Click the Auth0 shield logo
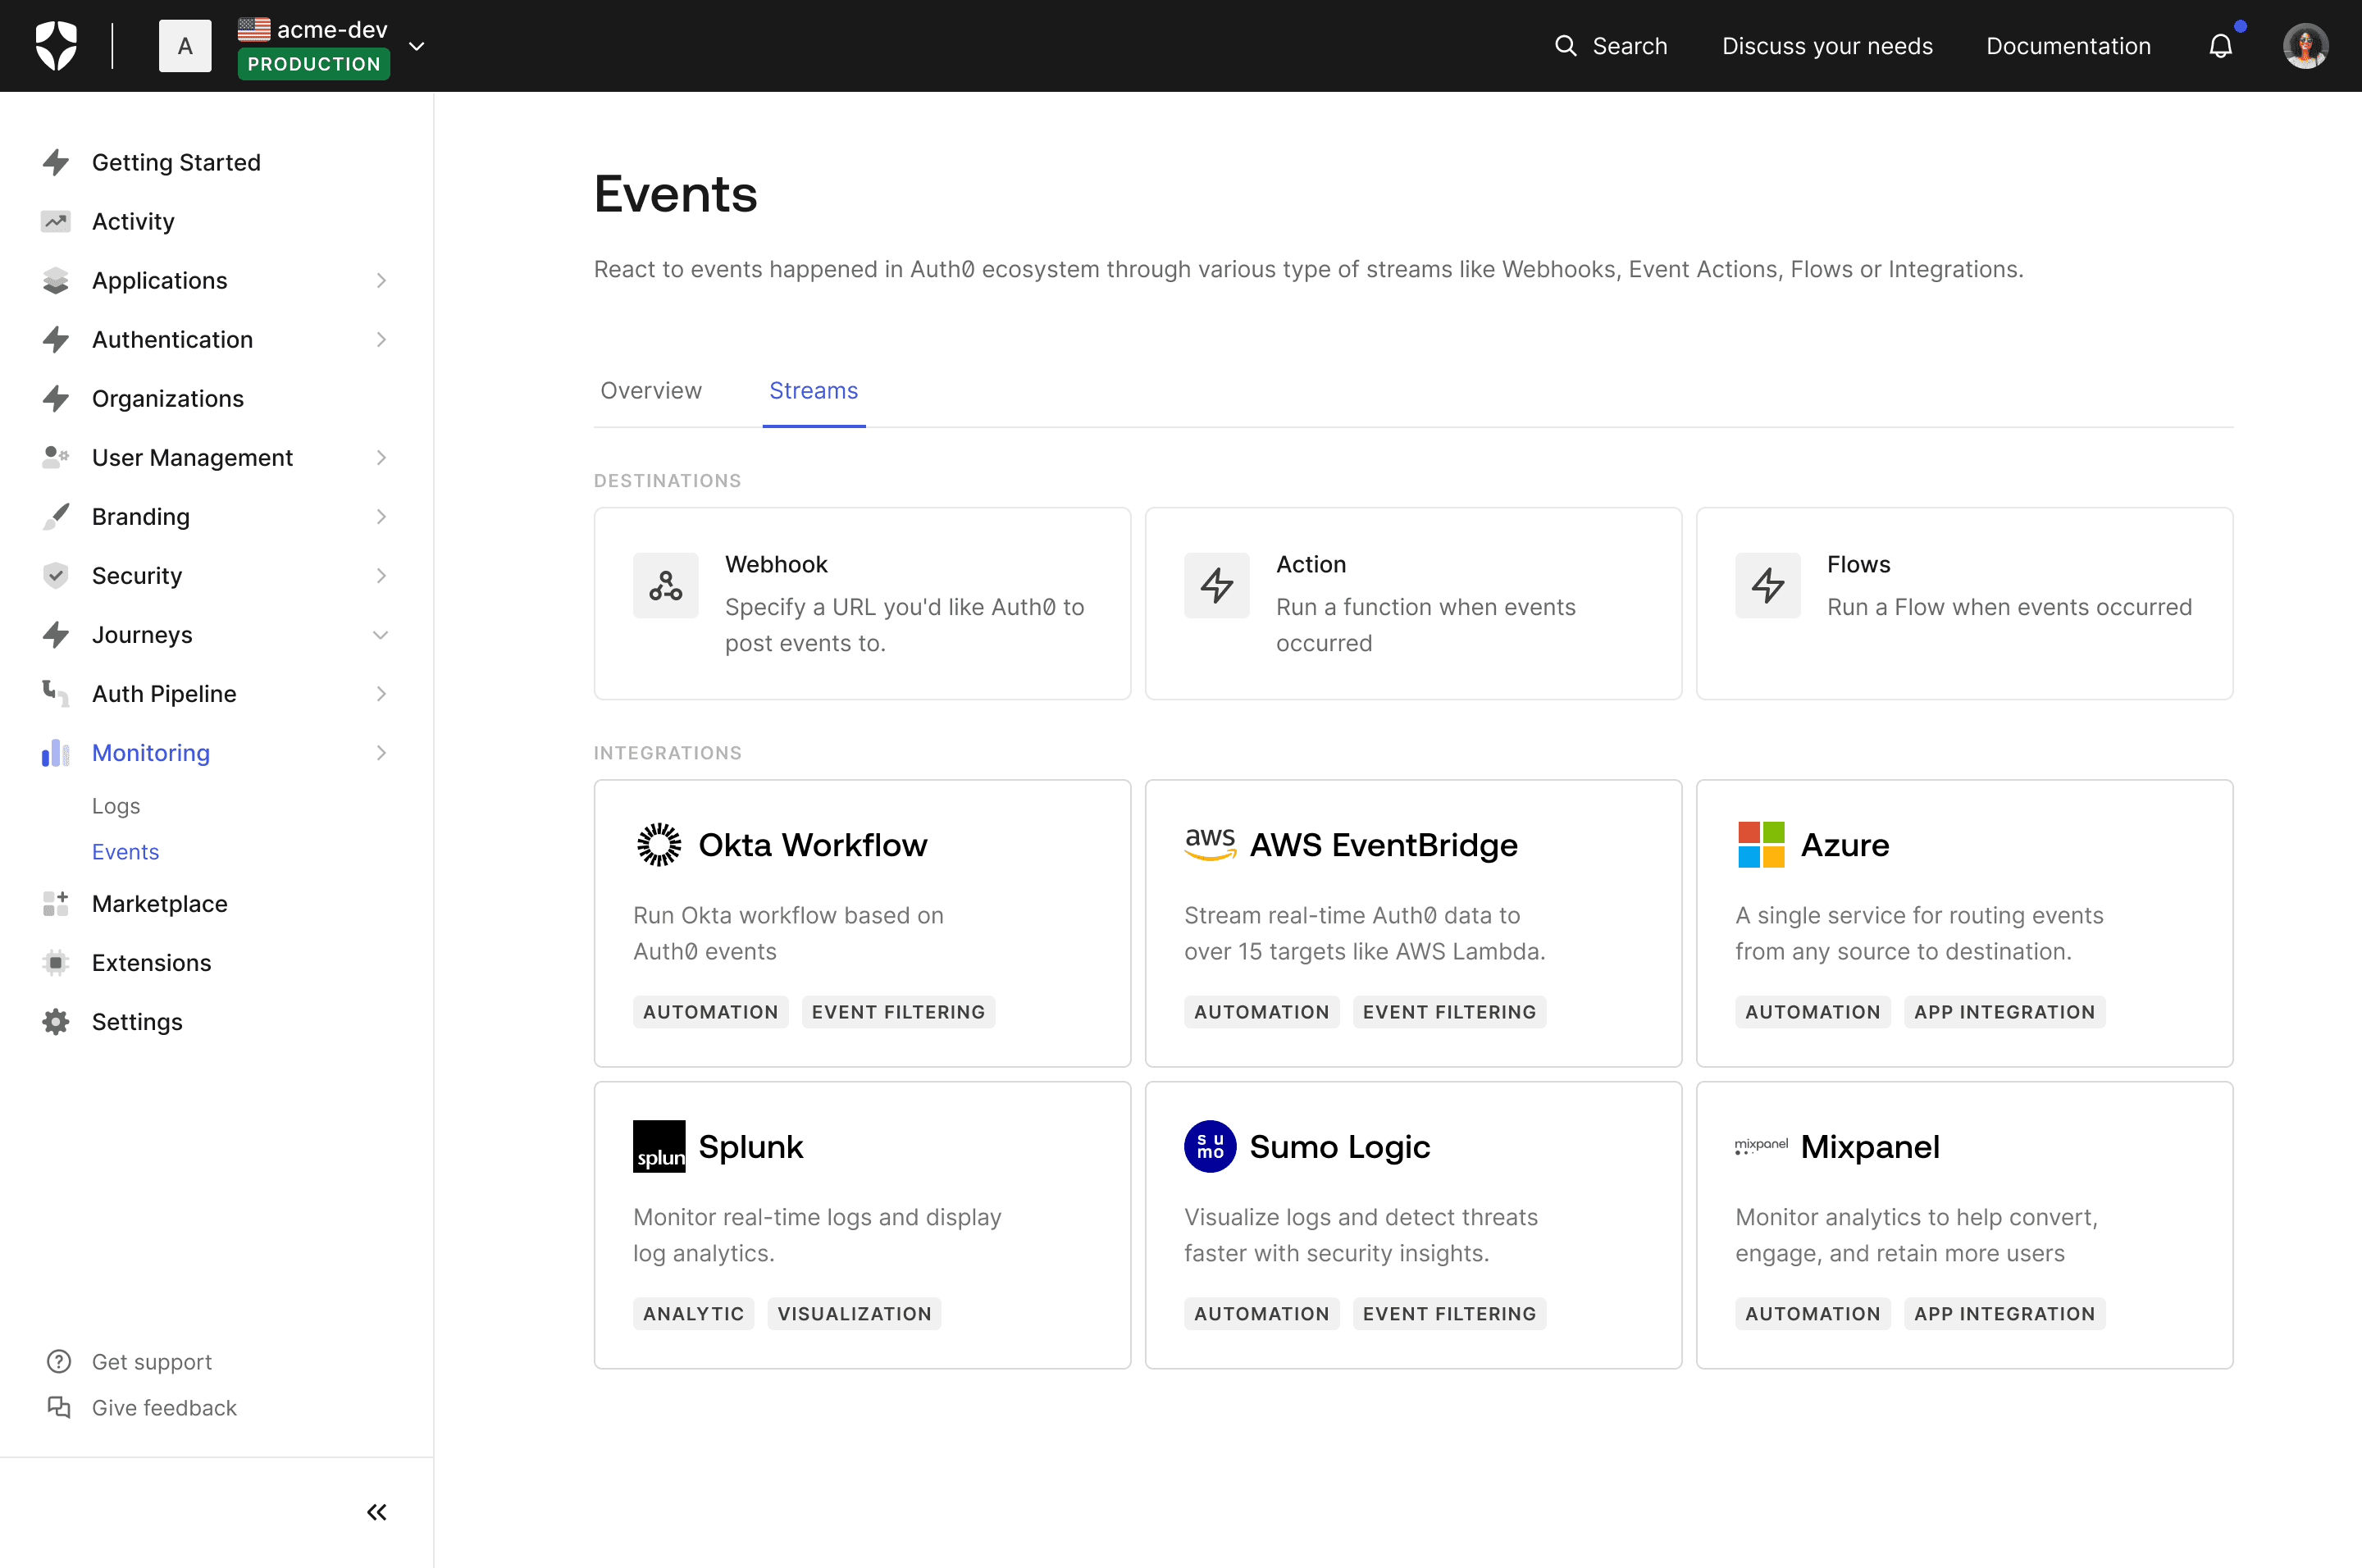Viewport: 2362px width, 1568px height. coord(56,46)
